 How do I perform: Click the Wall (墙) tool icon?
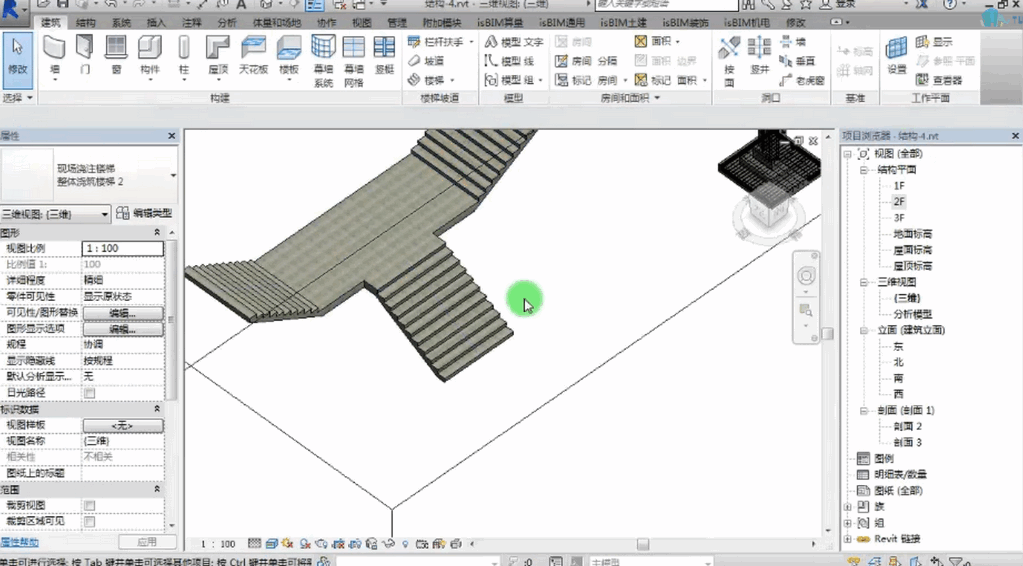point(54,49)
